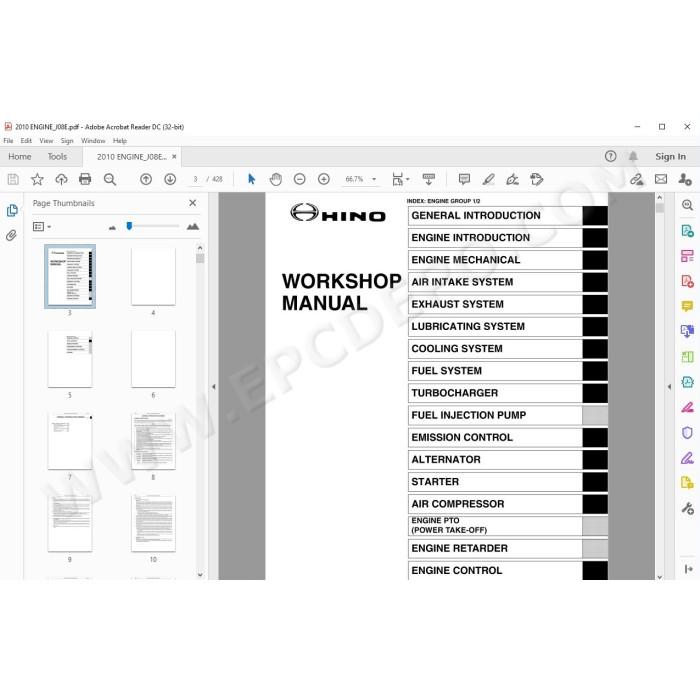The image size is (700, 700).
Task: Send file by email envelope icon
Action: pyautogui.click(x=661, y=179)
